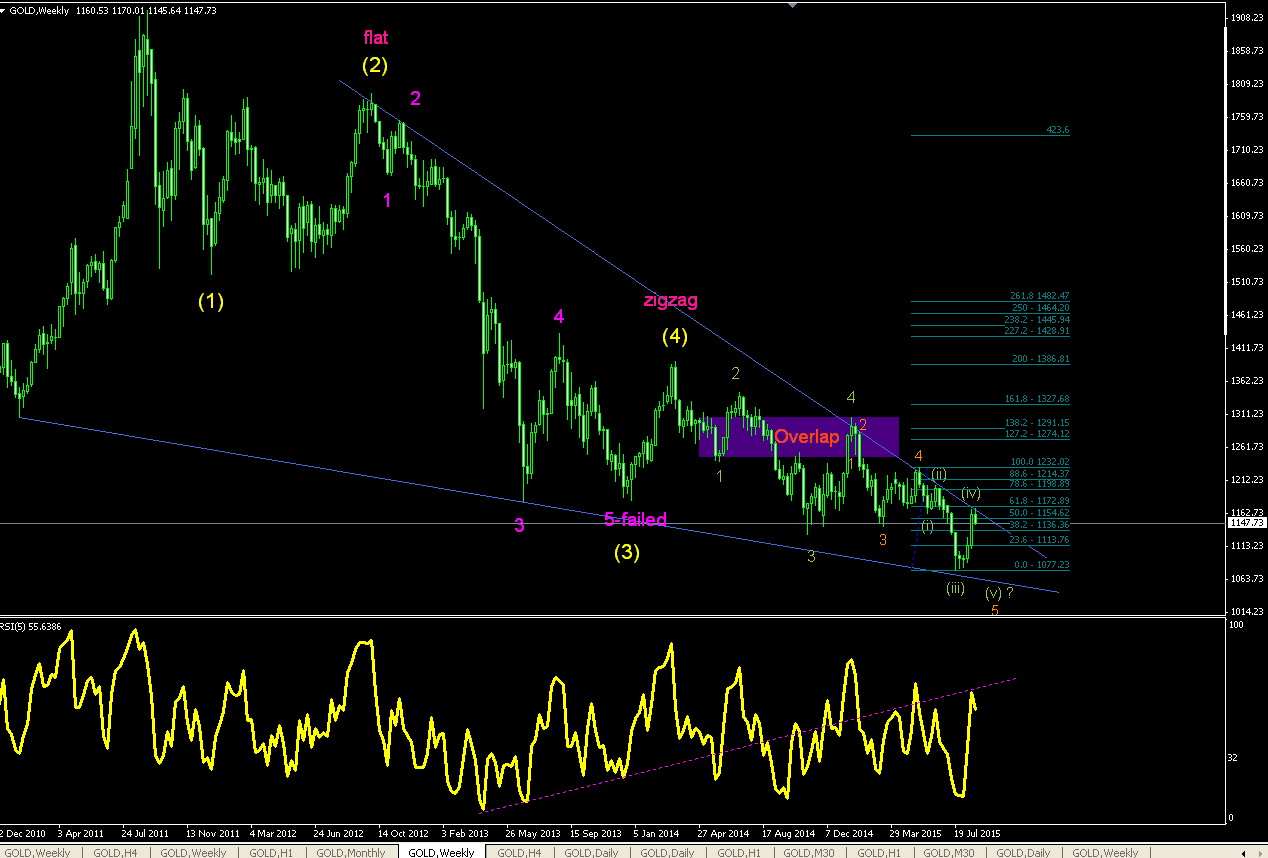Image resolution: width=1268 pixels, height=858 pixels.
Task: Open the leftmost GOLD,Weekly tab
Action: pyautogui.click(x=38, y=852)
